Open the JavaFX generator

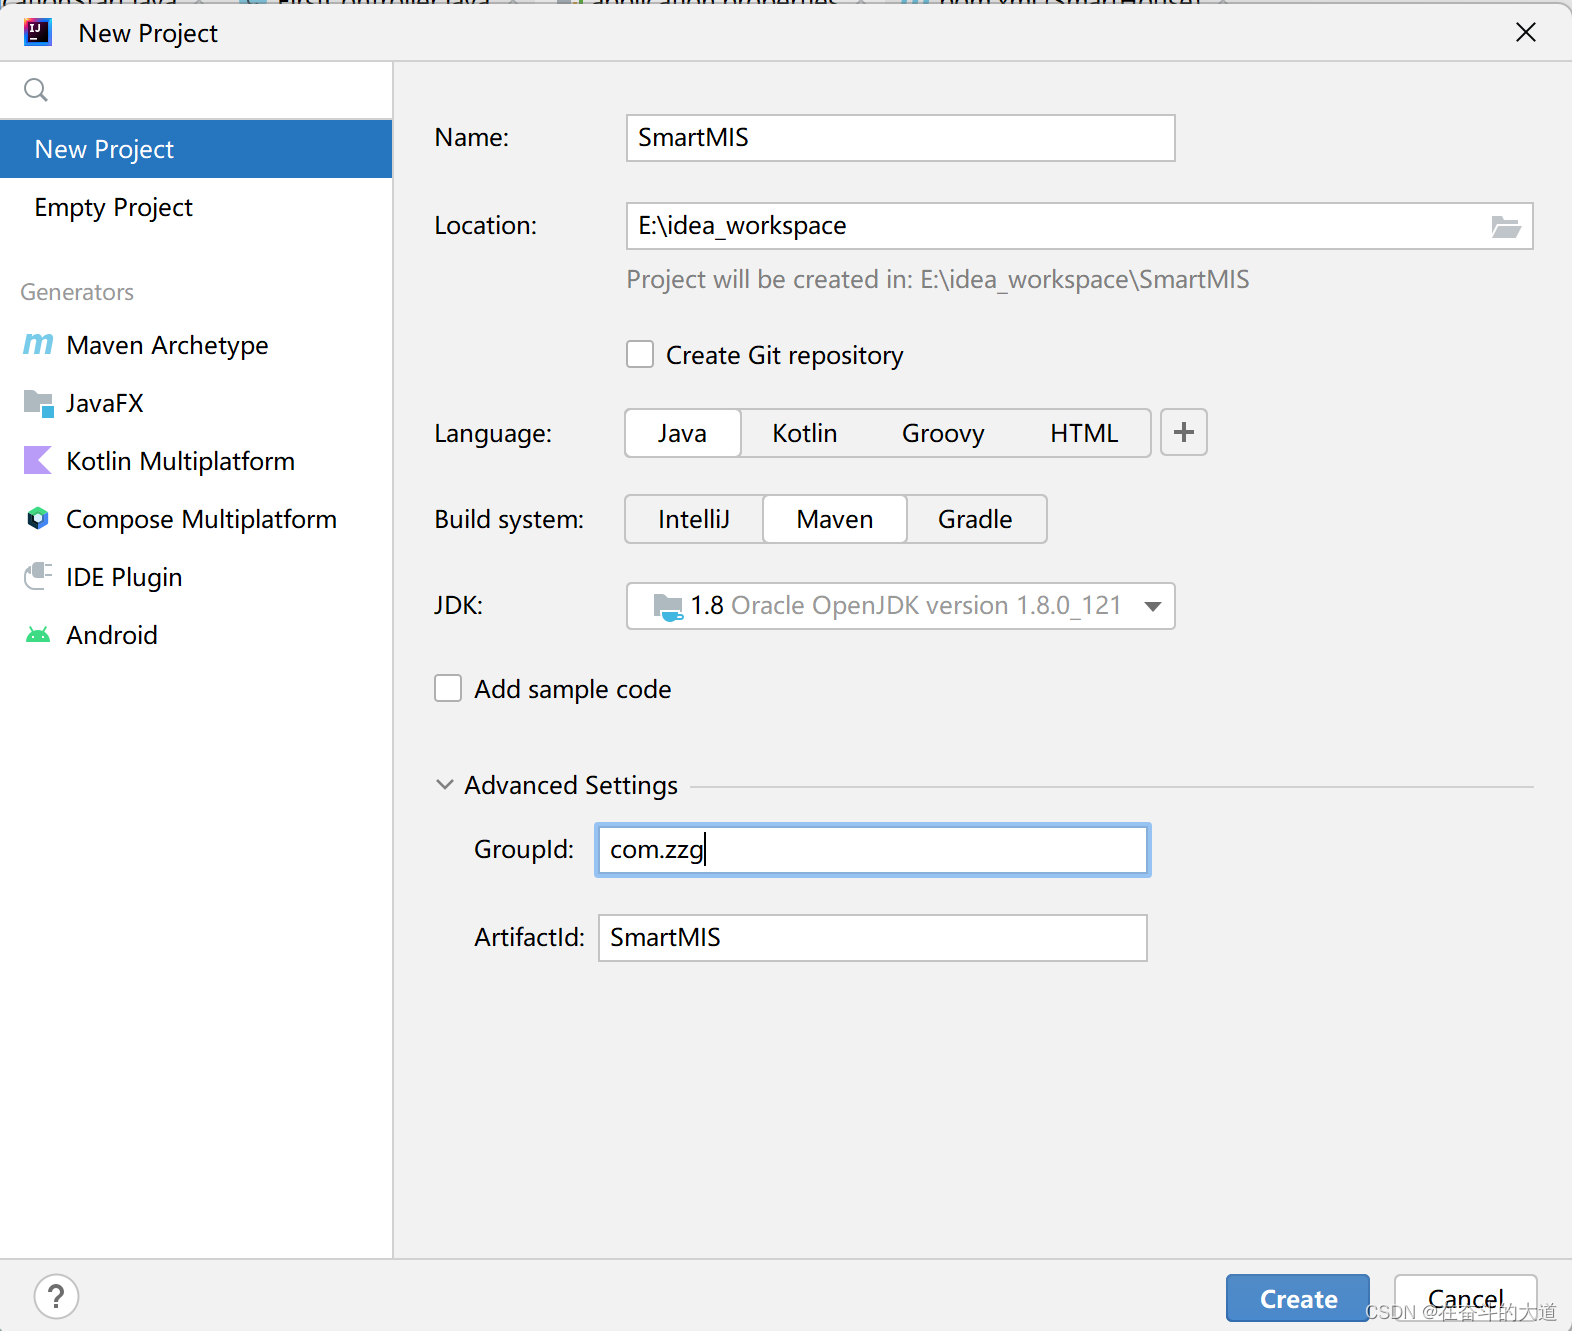point(196,403)
